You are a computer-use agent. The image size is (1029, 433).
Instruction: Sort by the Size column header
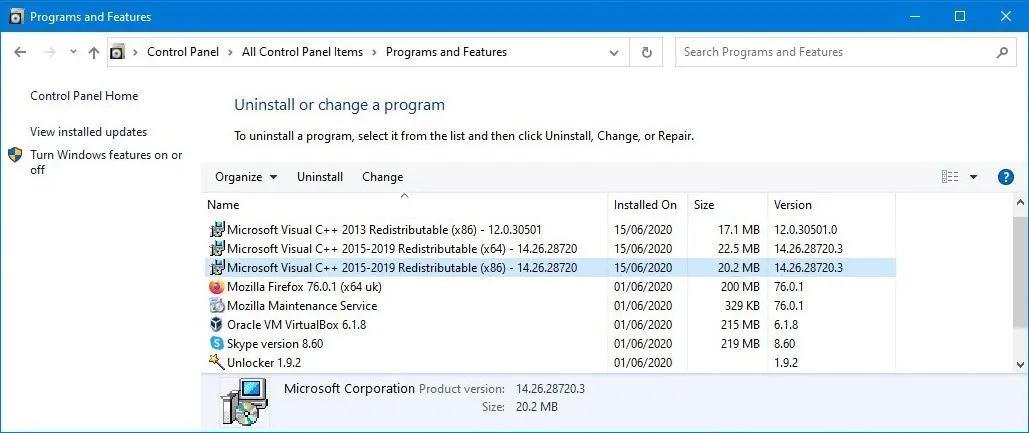point(727,205)
